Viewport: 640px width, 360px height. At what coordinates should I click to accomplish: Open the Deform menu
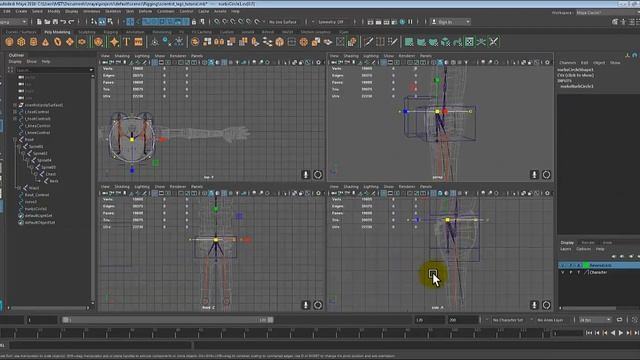point(145,11)
